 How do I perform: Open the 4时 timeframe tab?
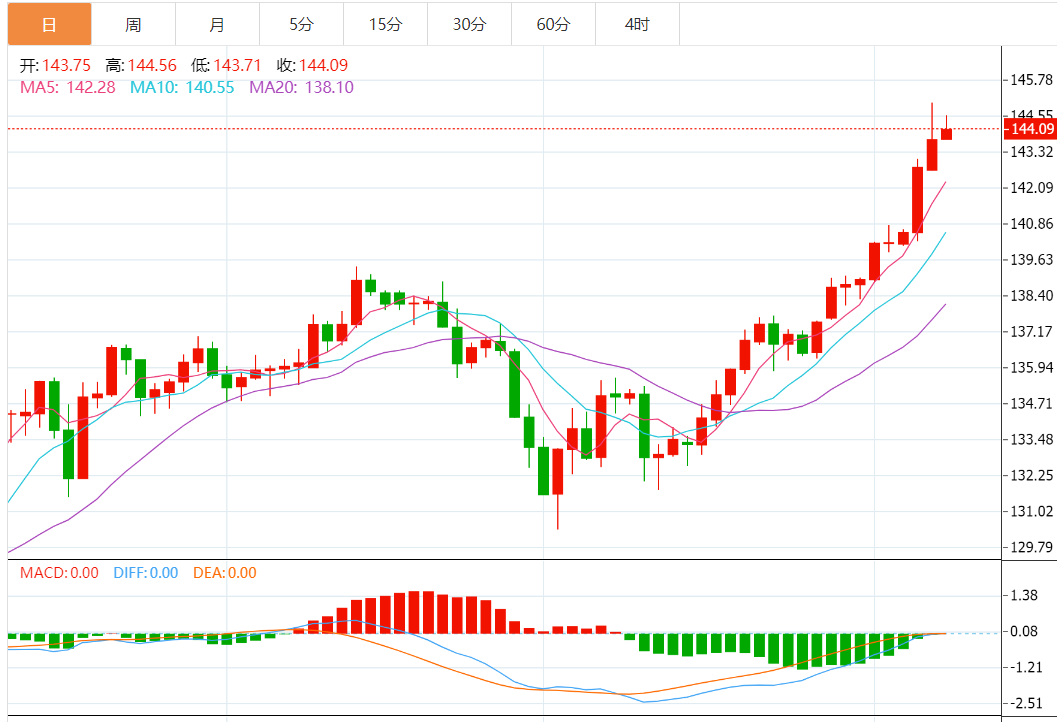tap(637, 24)
